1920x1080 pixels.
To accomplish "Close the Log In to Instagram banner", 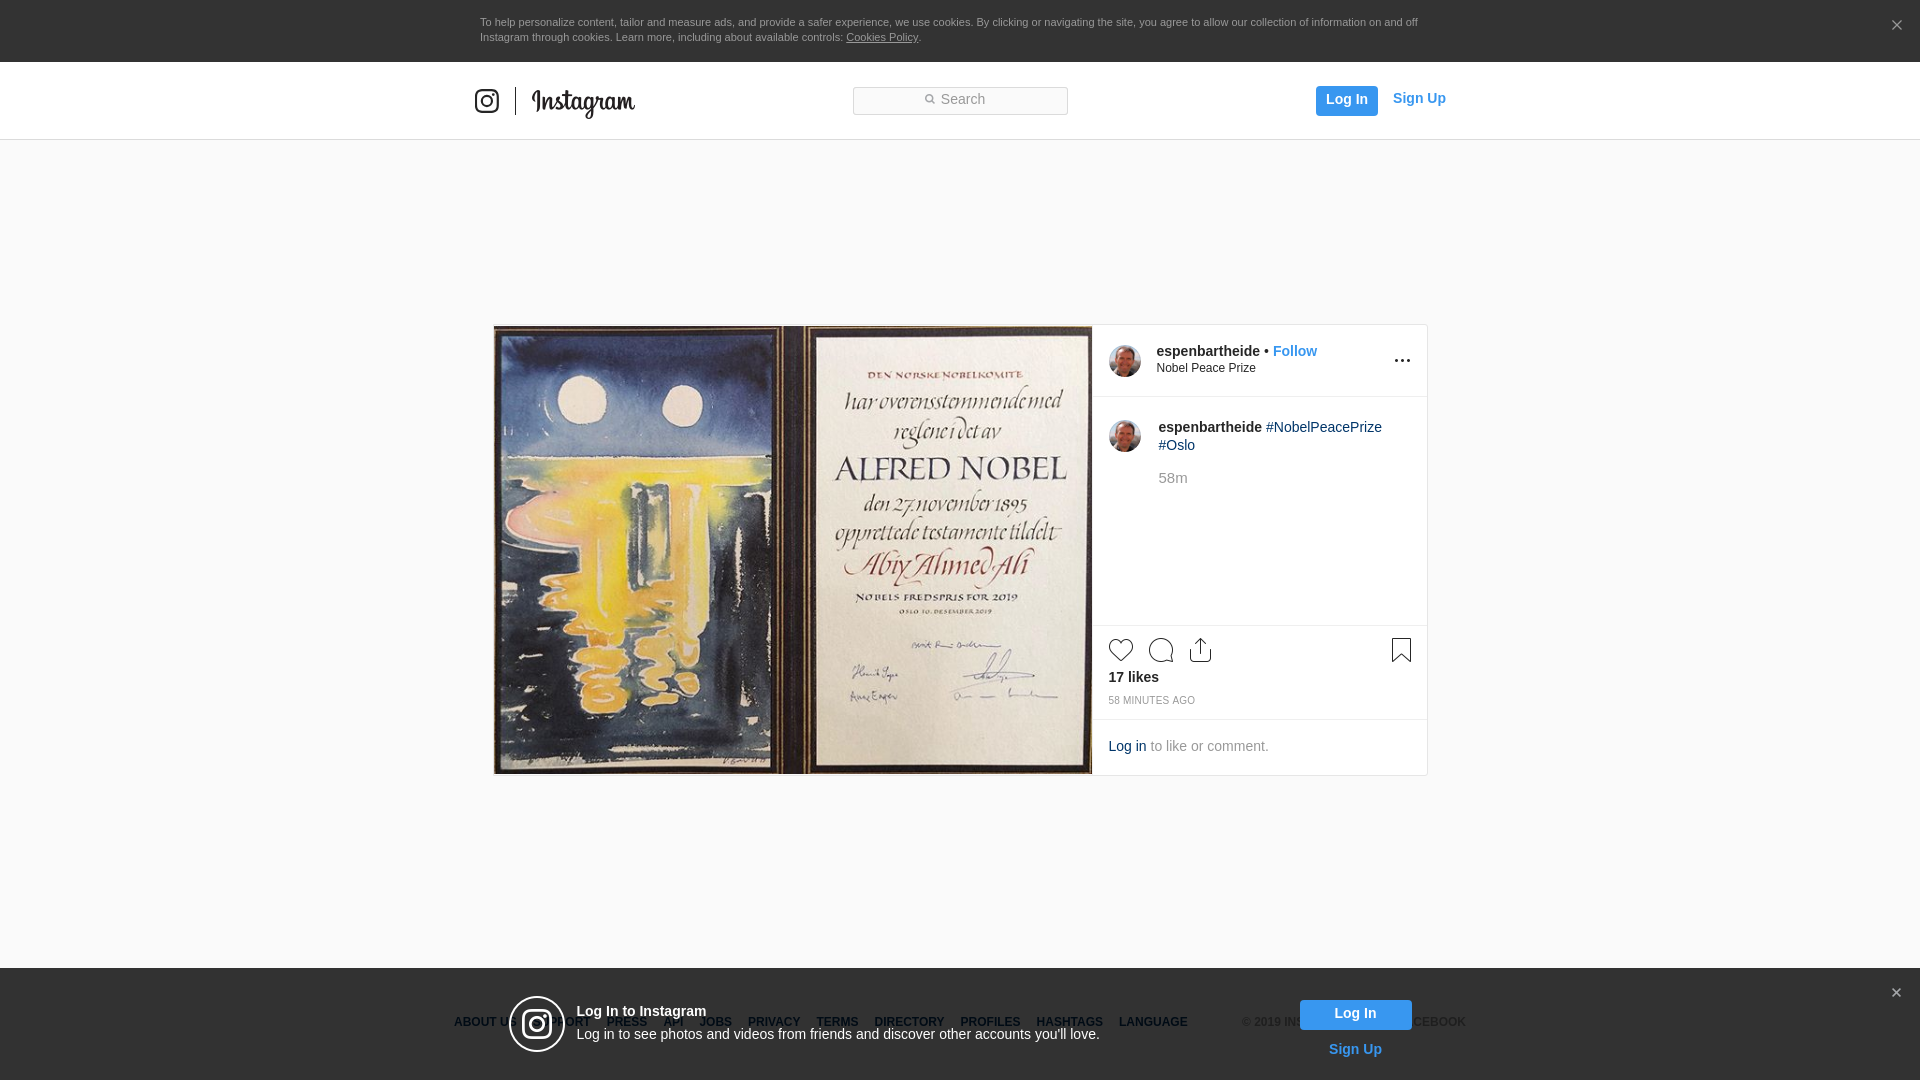I will click(x=1896, y=993).
